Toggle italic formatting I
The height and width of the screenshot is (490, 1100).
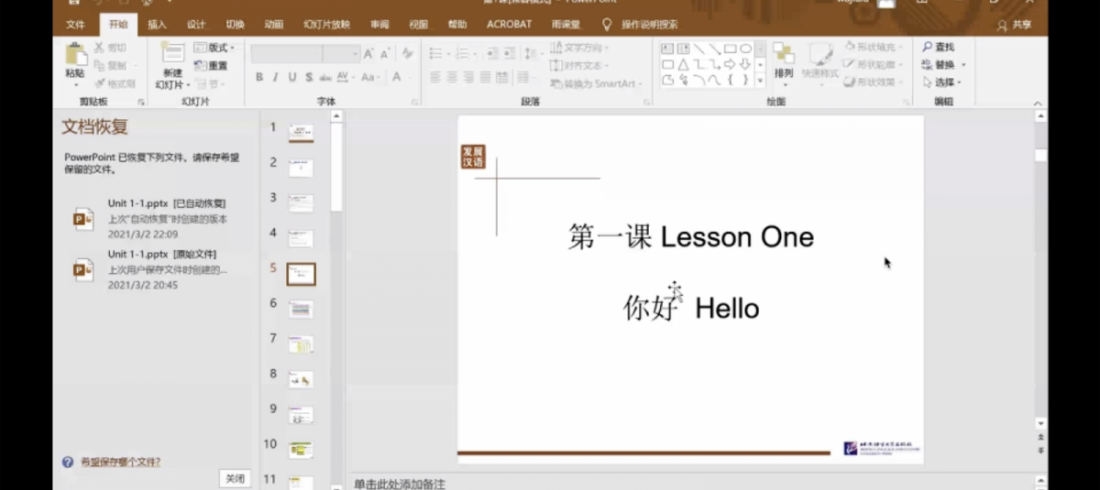[276, 77]
